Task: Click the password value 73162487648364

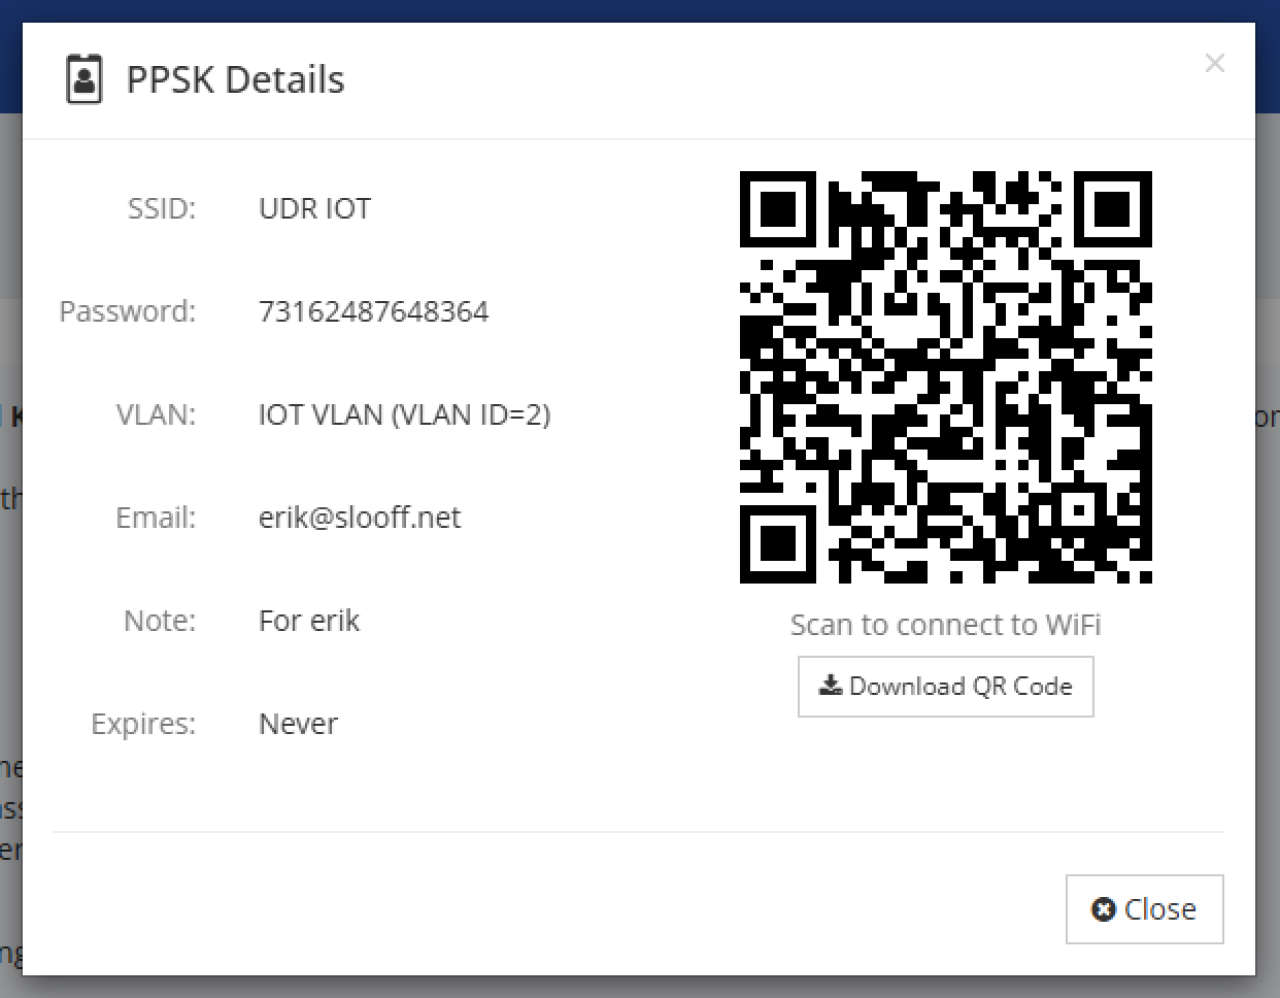Action: coord(373,311)
